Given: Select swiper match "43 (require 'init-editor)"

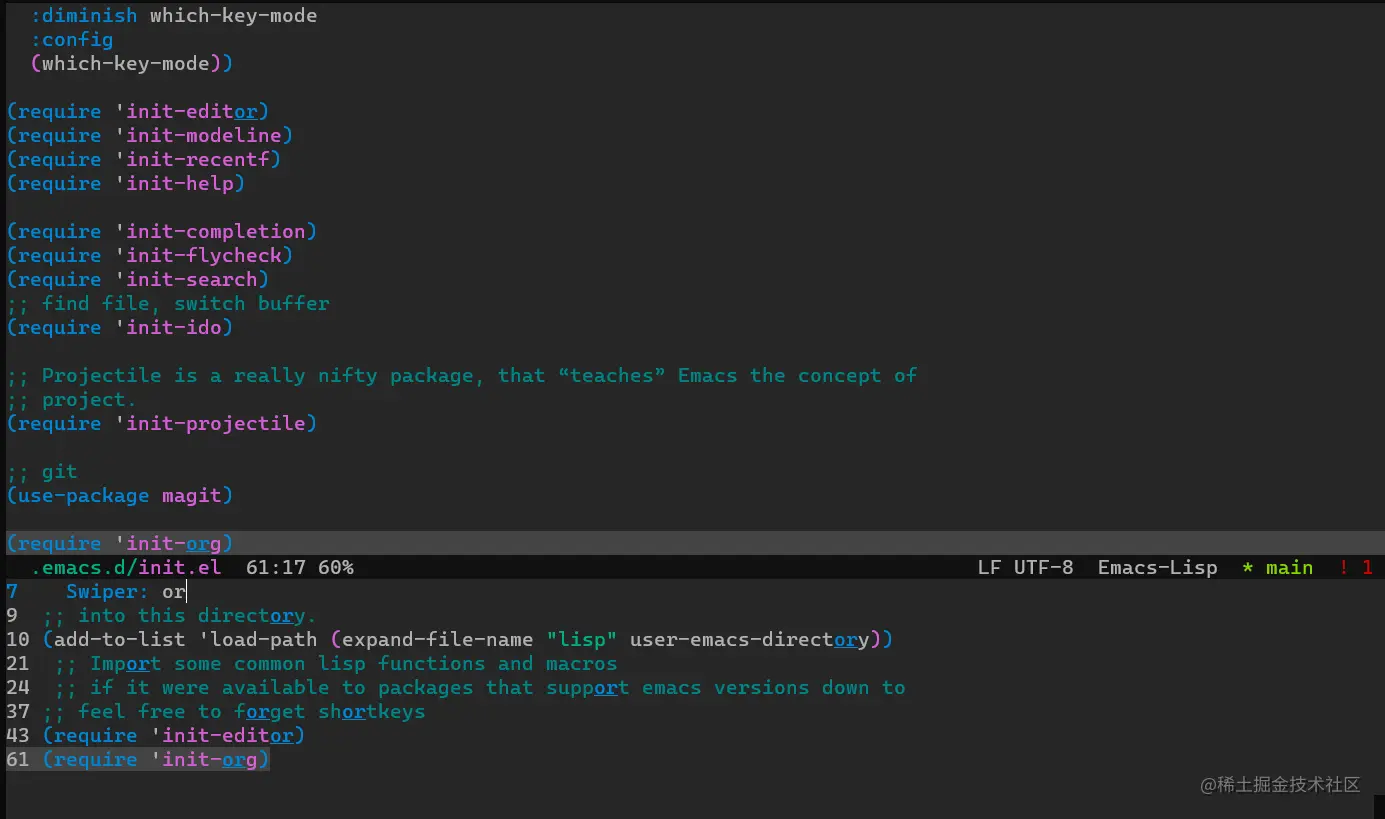Looking at the screenshot, I should [x=156, y=735].
